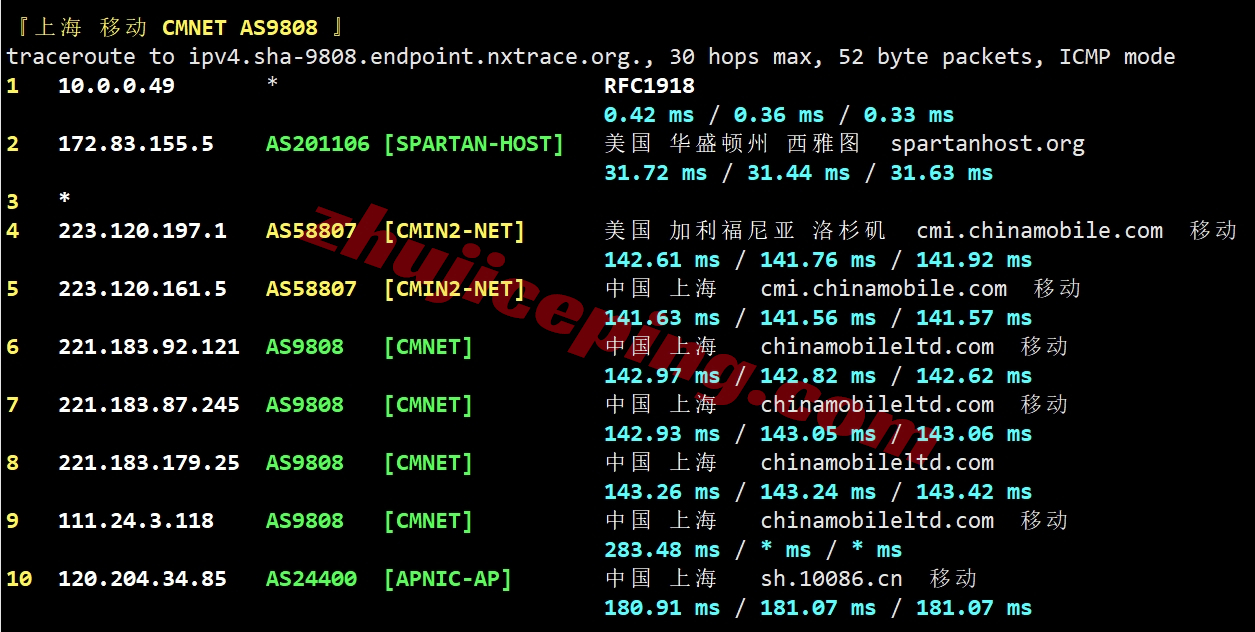Click IP address 223.120.161.5
Image resolution: width=1255 pixels, height=632 pixels.
coord(142,289)
